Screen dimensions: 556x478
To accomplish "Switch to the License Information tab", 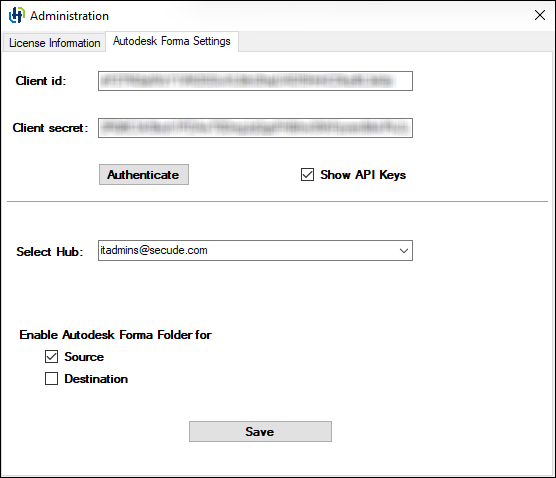I will coord(54,43).
